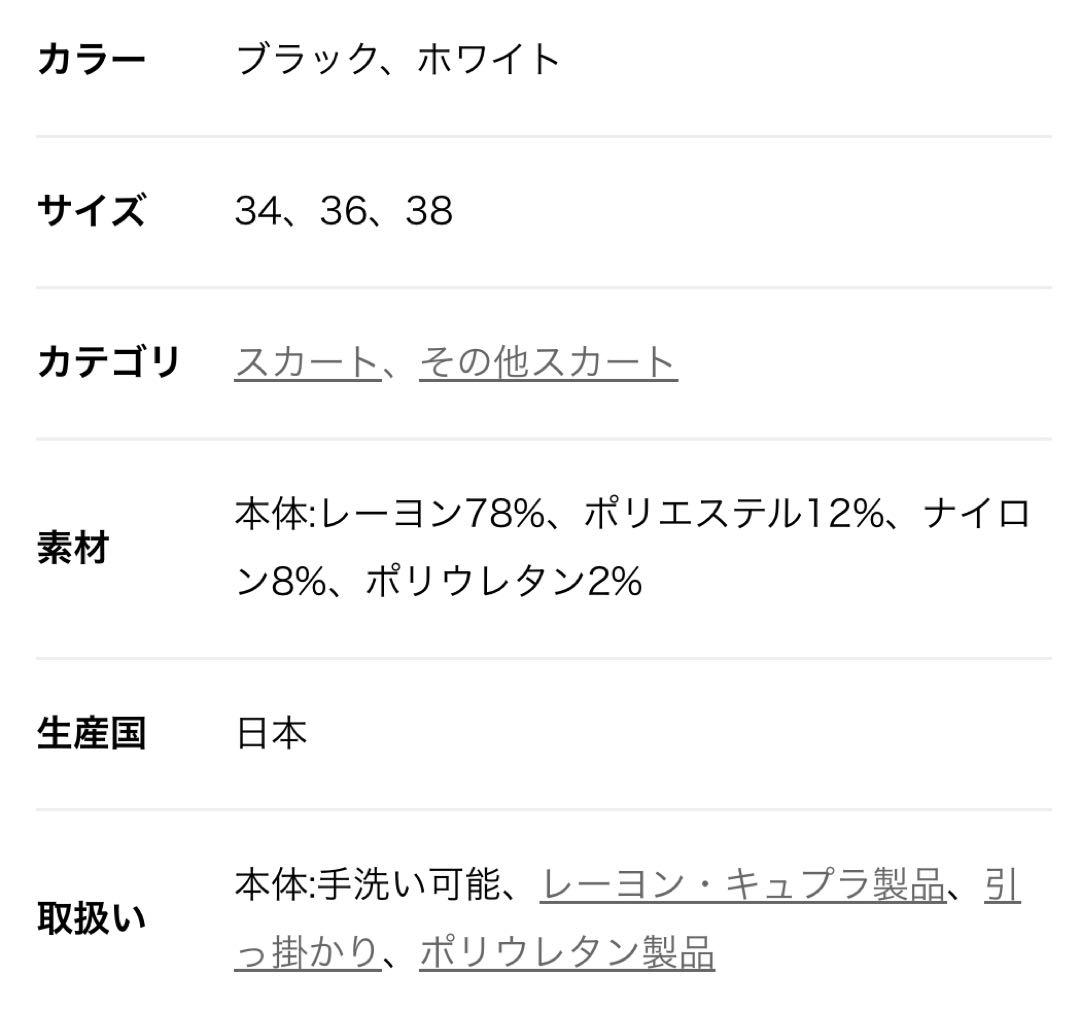This screenshot has width=1080, height=1023.
Task: Click the サイズ row label
Action: point(92,211)
